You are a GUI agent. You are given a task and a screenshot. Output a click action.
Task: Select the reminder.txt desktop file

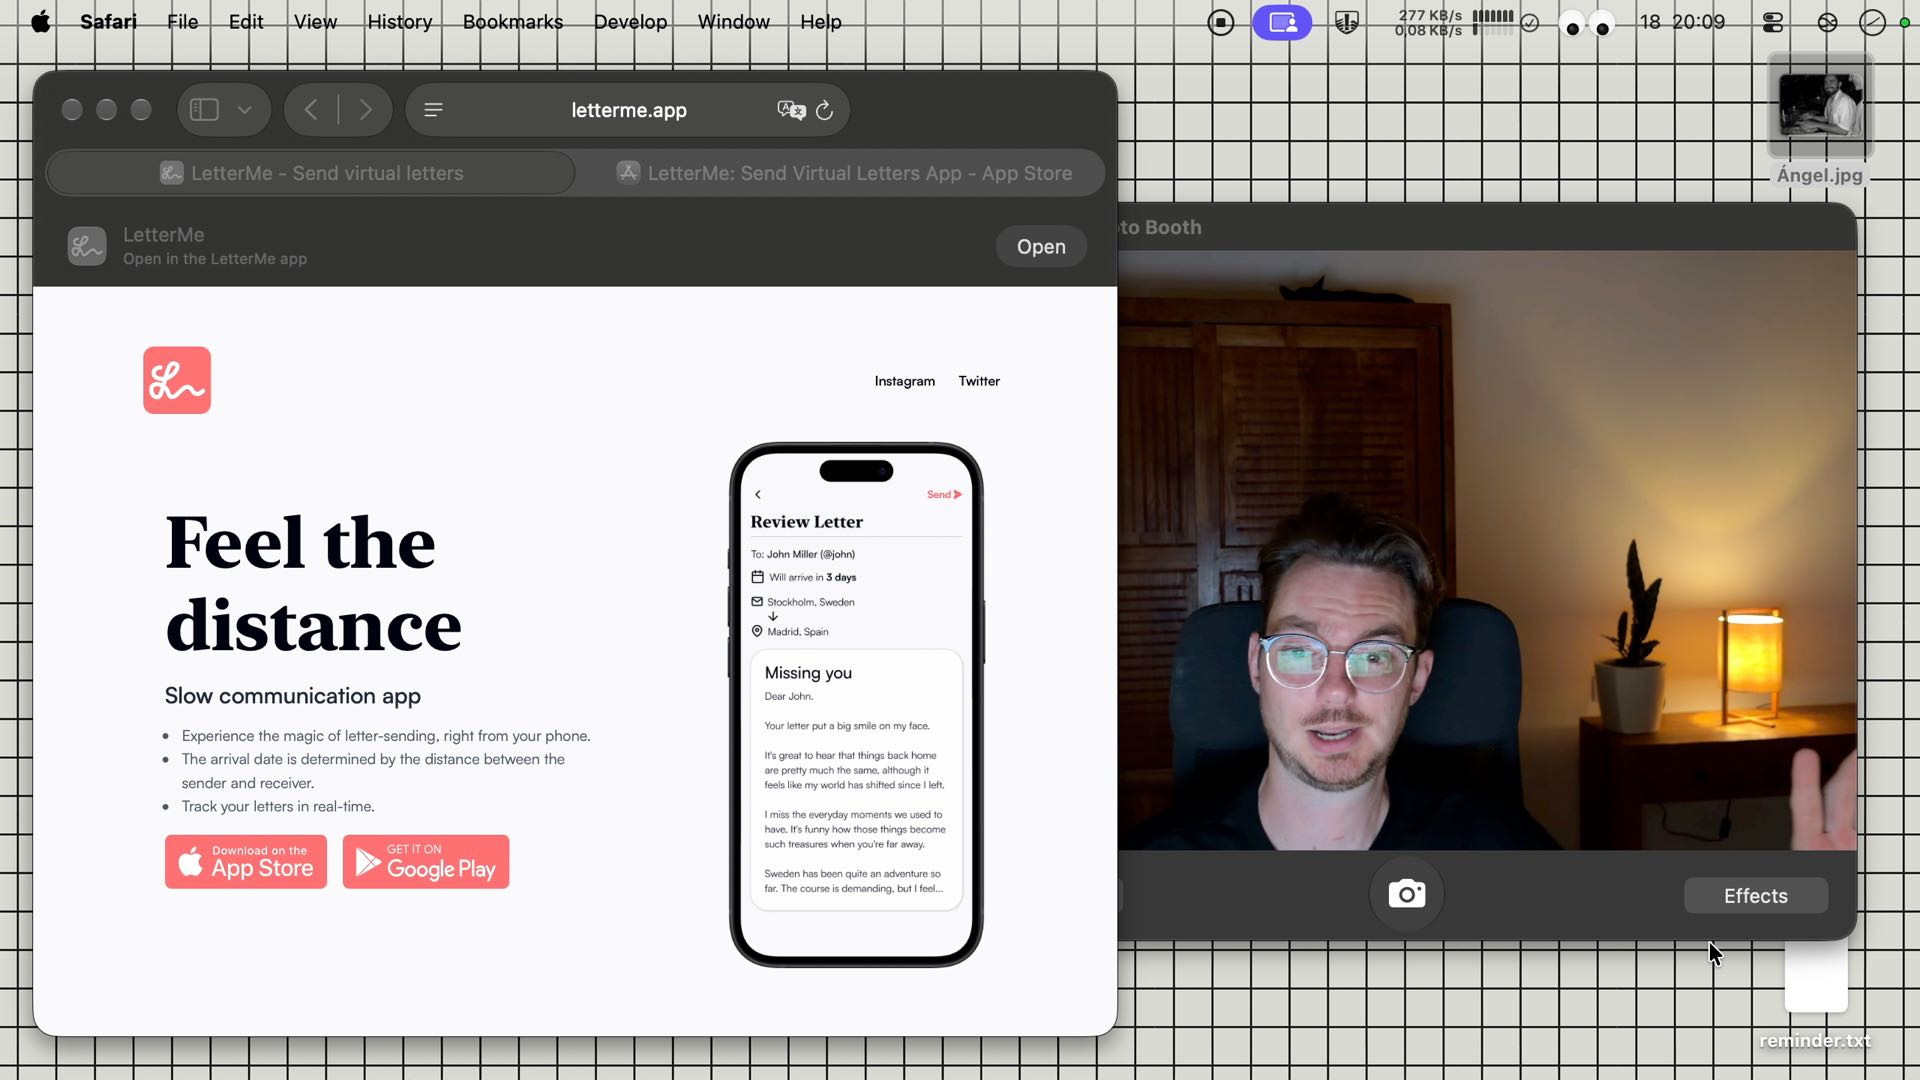(x=1815, y=996)
